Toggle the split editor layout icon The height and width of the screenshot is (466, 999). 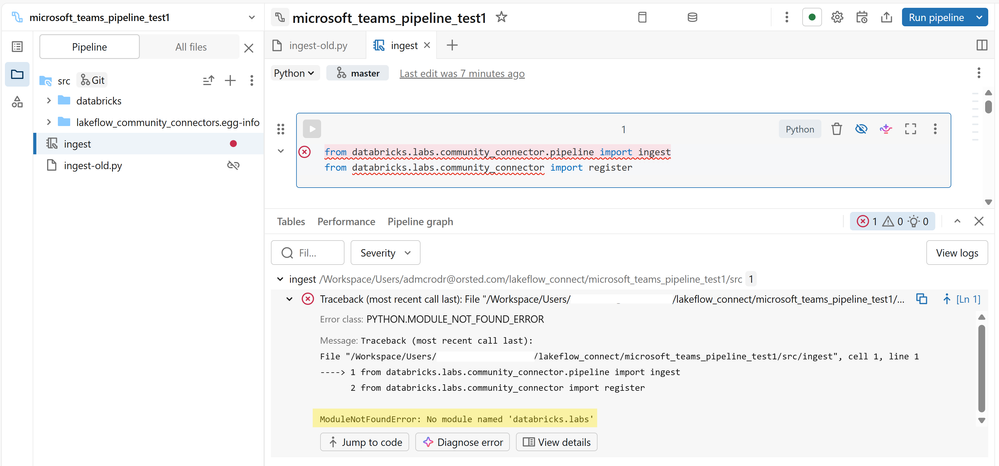(981, 45)
